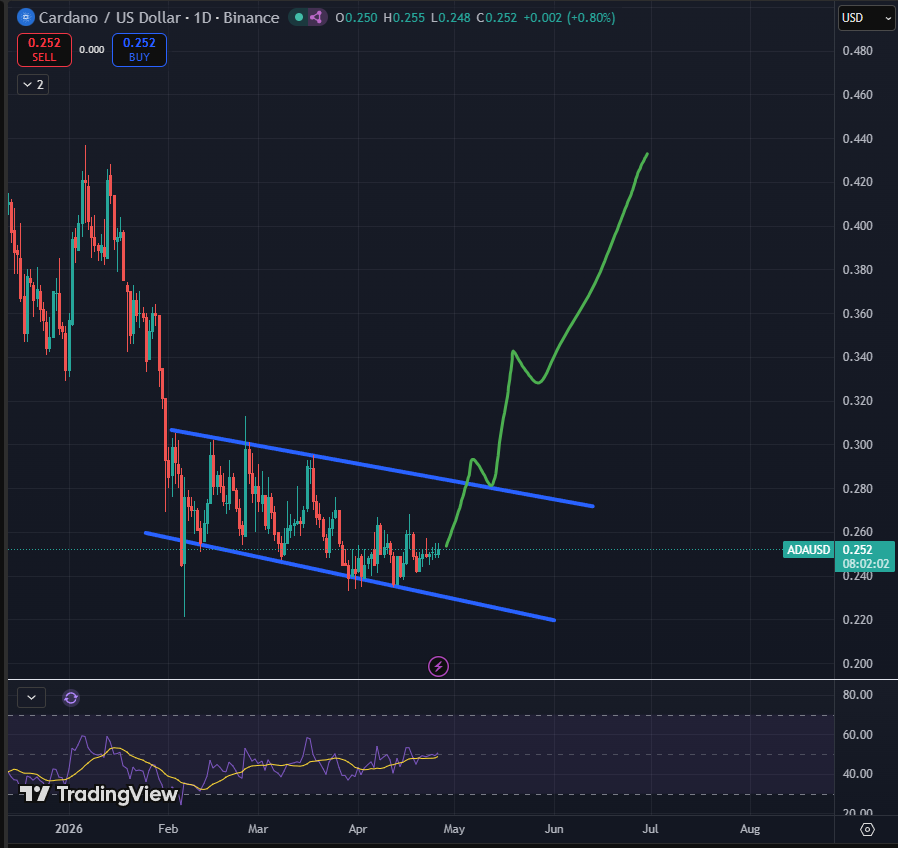898x848 pixels.
Task: Click the Aug label on time axis
Action: coord(750,829)
